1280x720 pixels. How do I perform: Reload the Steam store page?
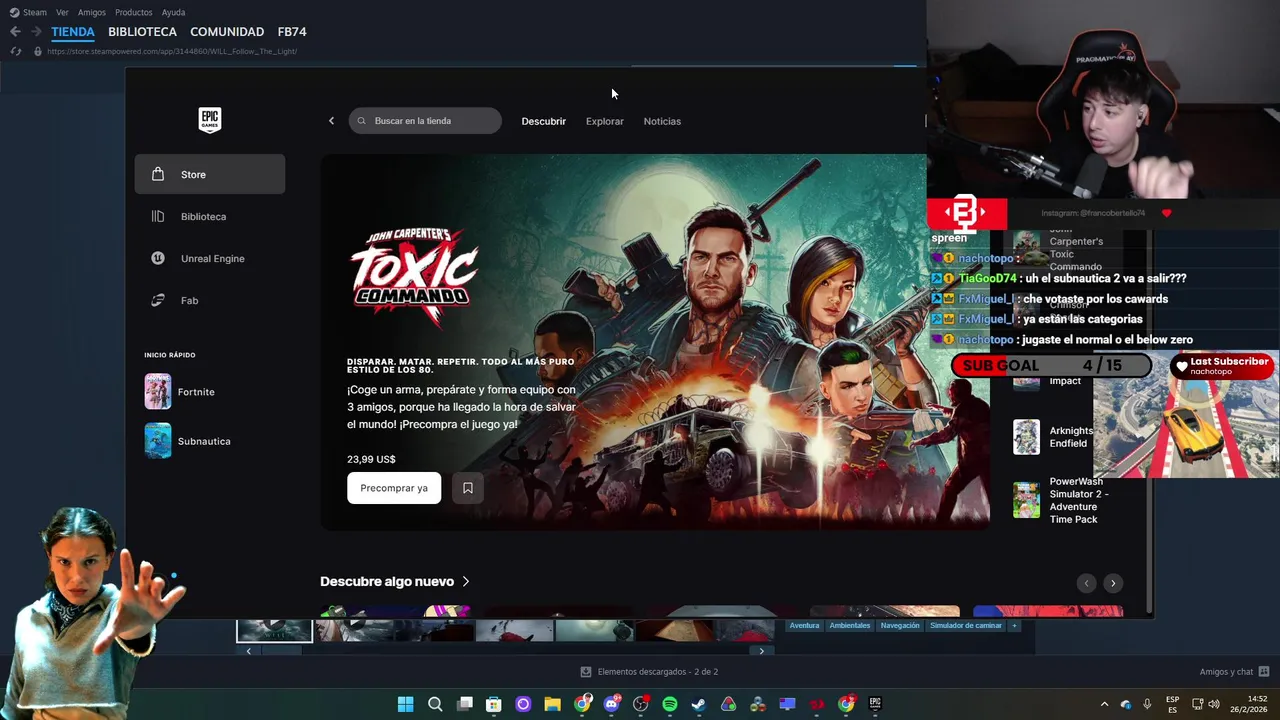pos(15,51)
